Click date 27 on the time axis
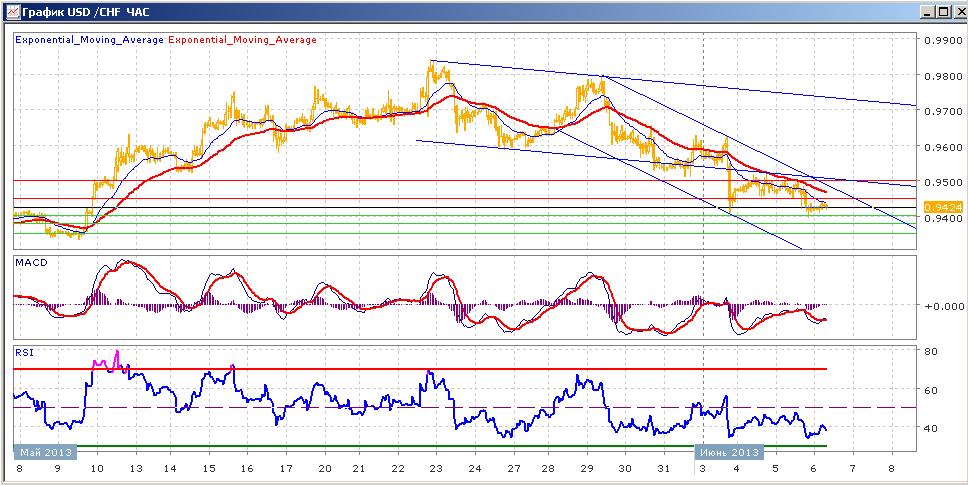This screenshot has height=485, width=968. 512,468
